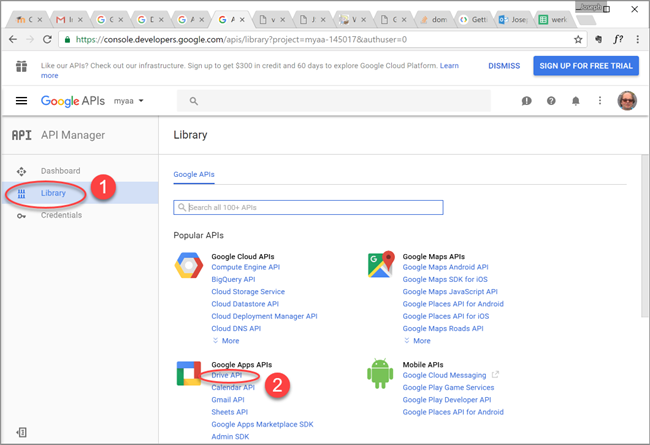
Task: Click the Android Mobile APIs logo
Action: (380, 374)
